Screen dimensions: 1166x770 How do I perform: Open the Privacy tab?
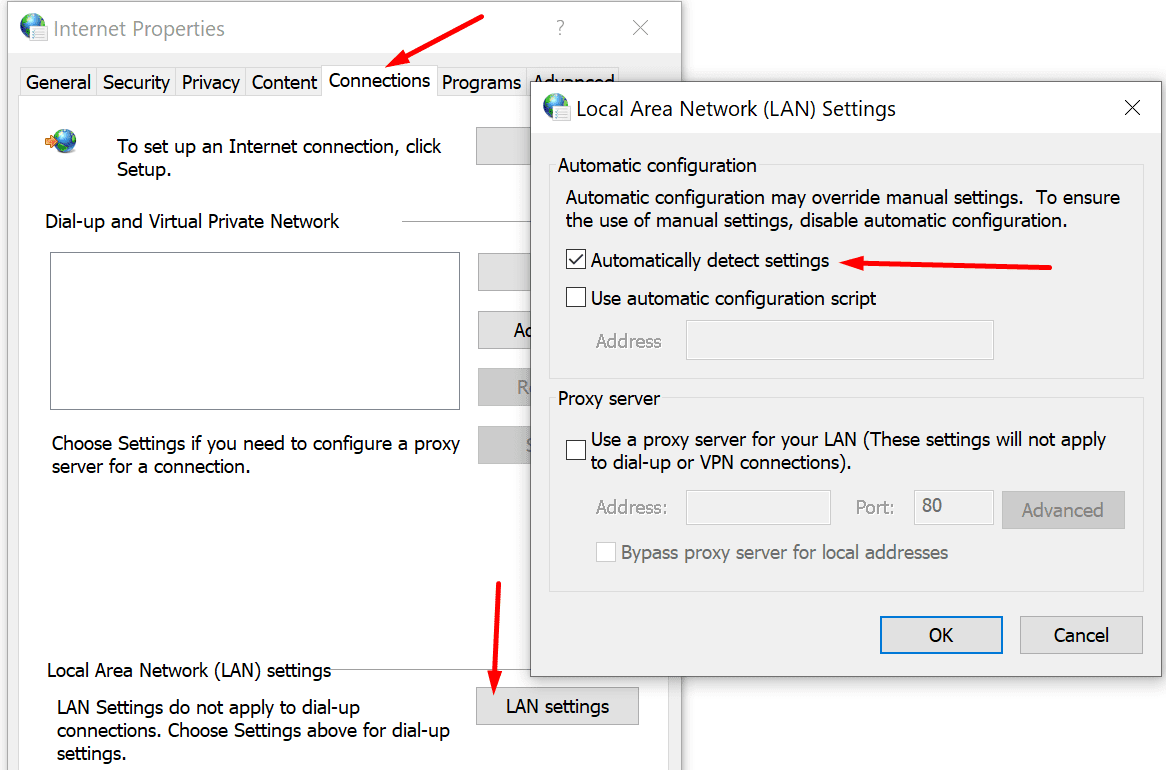(x=210, y=82)
